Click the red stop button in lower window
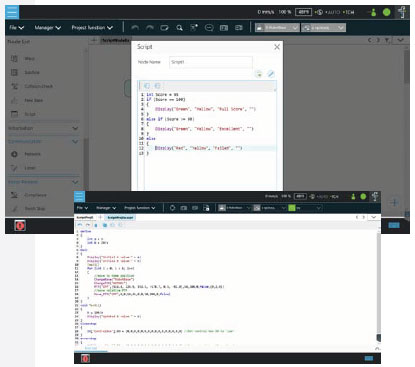Viewport: 415px width, 367px height. [x=85, y=359]
